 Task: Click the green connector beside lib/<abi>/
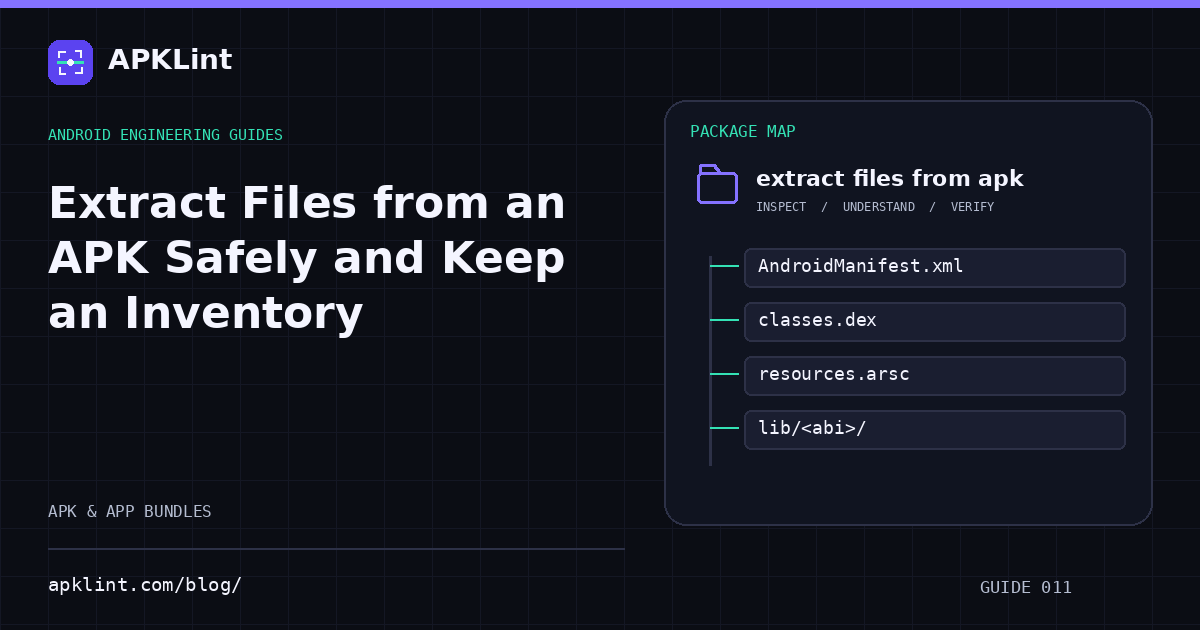click(x=725, y=428)
